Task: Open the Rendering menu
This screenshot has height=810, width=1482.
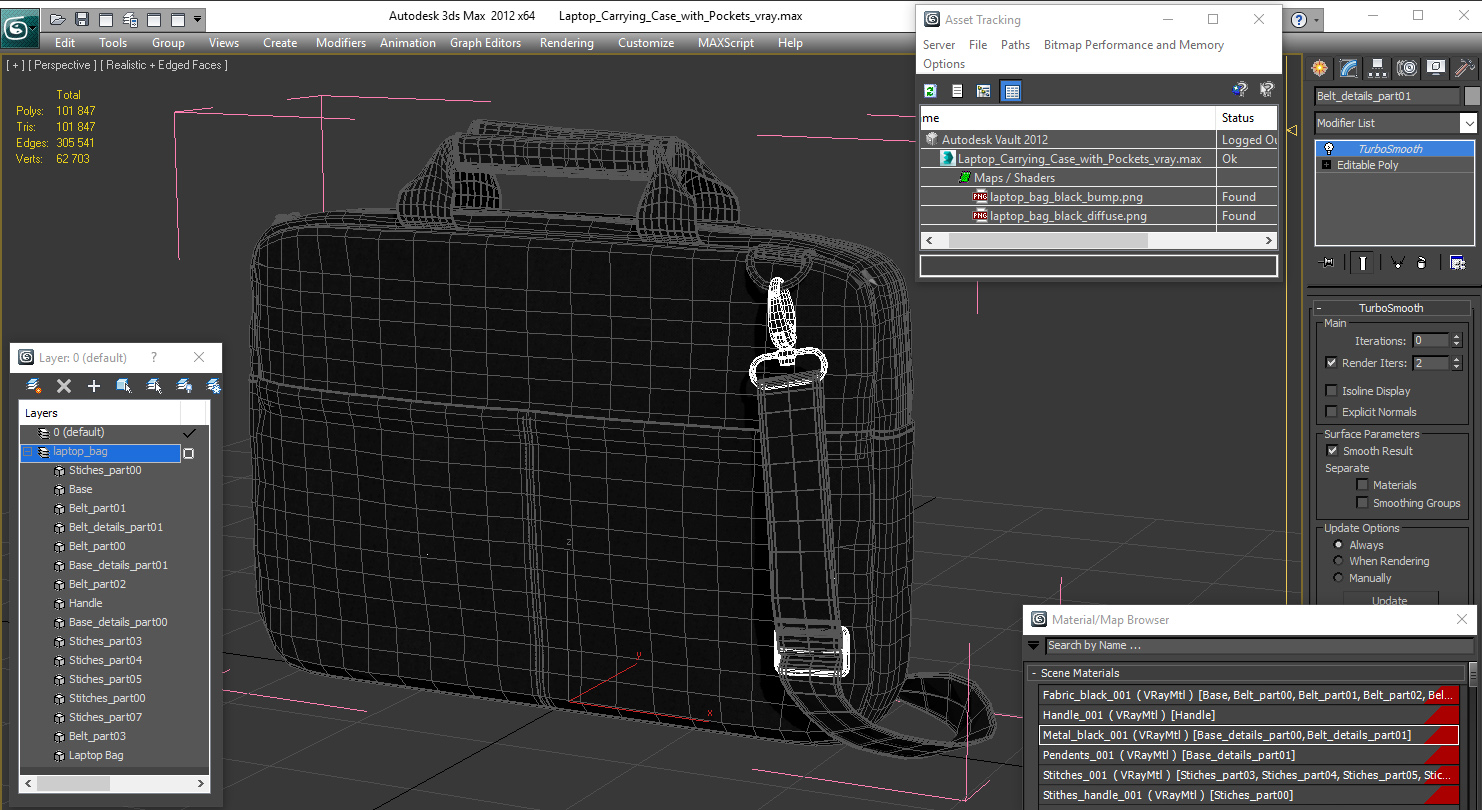Action: click(x=567, y=43)
